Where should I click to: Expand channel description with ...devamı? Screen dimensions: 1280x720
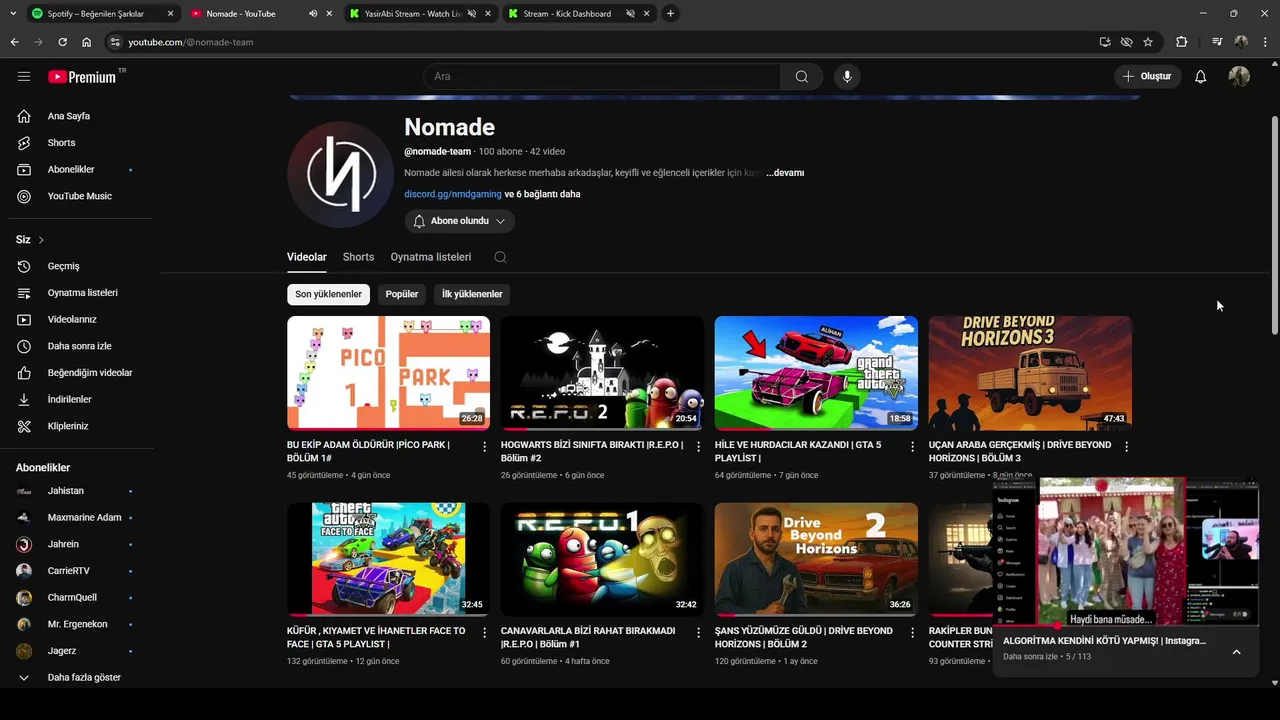(x=785, y=173)
